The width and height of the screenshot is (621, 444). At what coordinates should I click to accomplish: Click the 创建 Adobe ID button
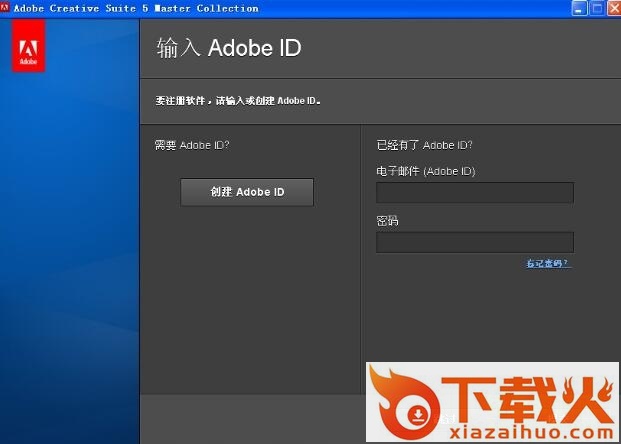pos(247,192)
